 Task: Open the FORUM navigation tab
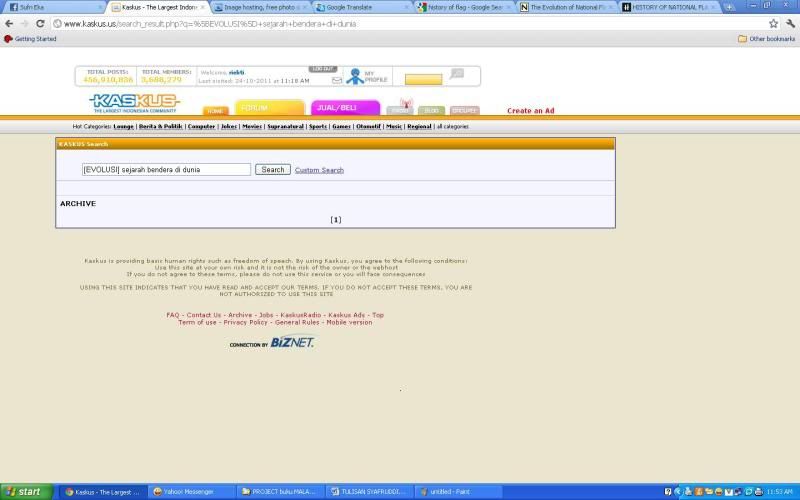[269, 108]
